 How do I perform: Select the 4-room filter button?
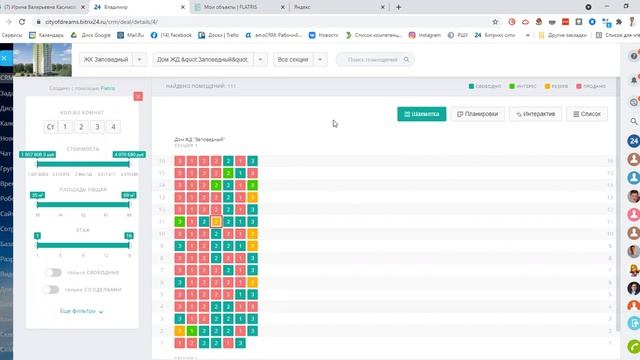click(x=113, y=127)
